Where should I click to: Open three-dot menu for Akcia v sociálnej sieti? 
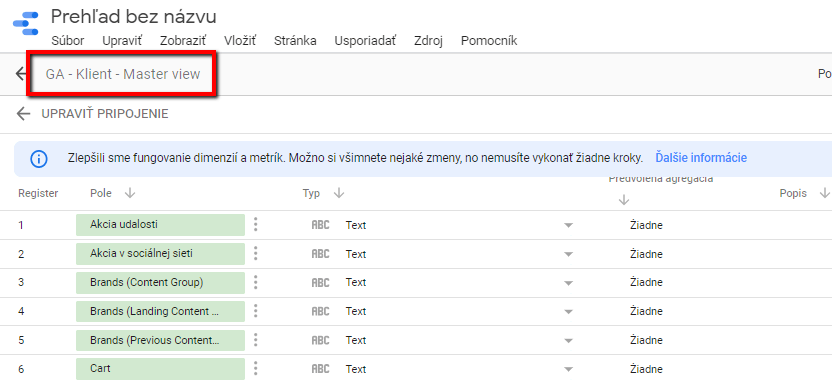click(x=256, y=254)
